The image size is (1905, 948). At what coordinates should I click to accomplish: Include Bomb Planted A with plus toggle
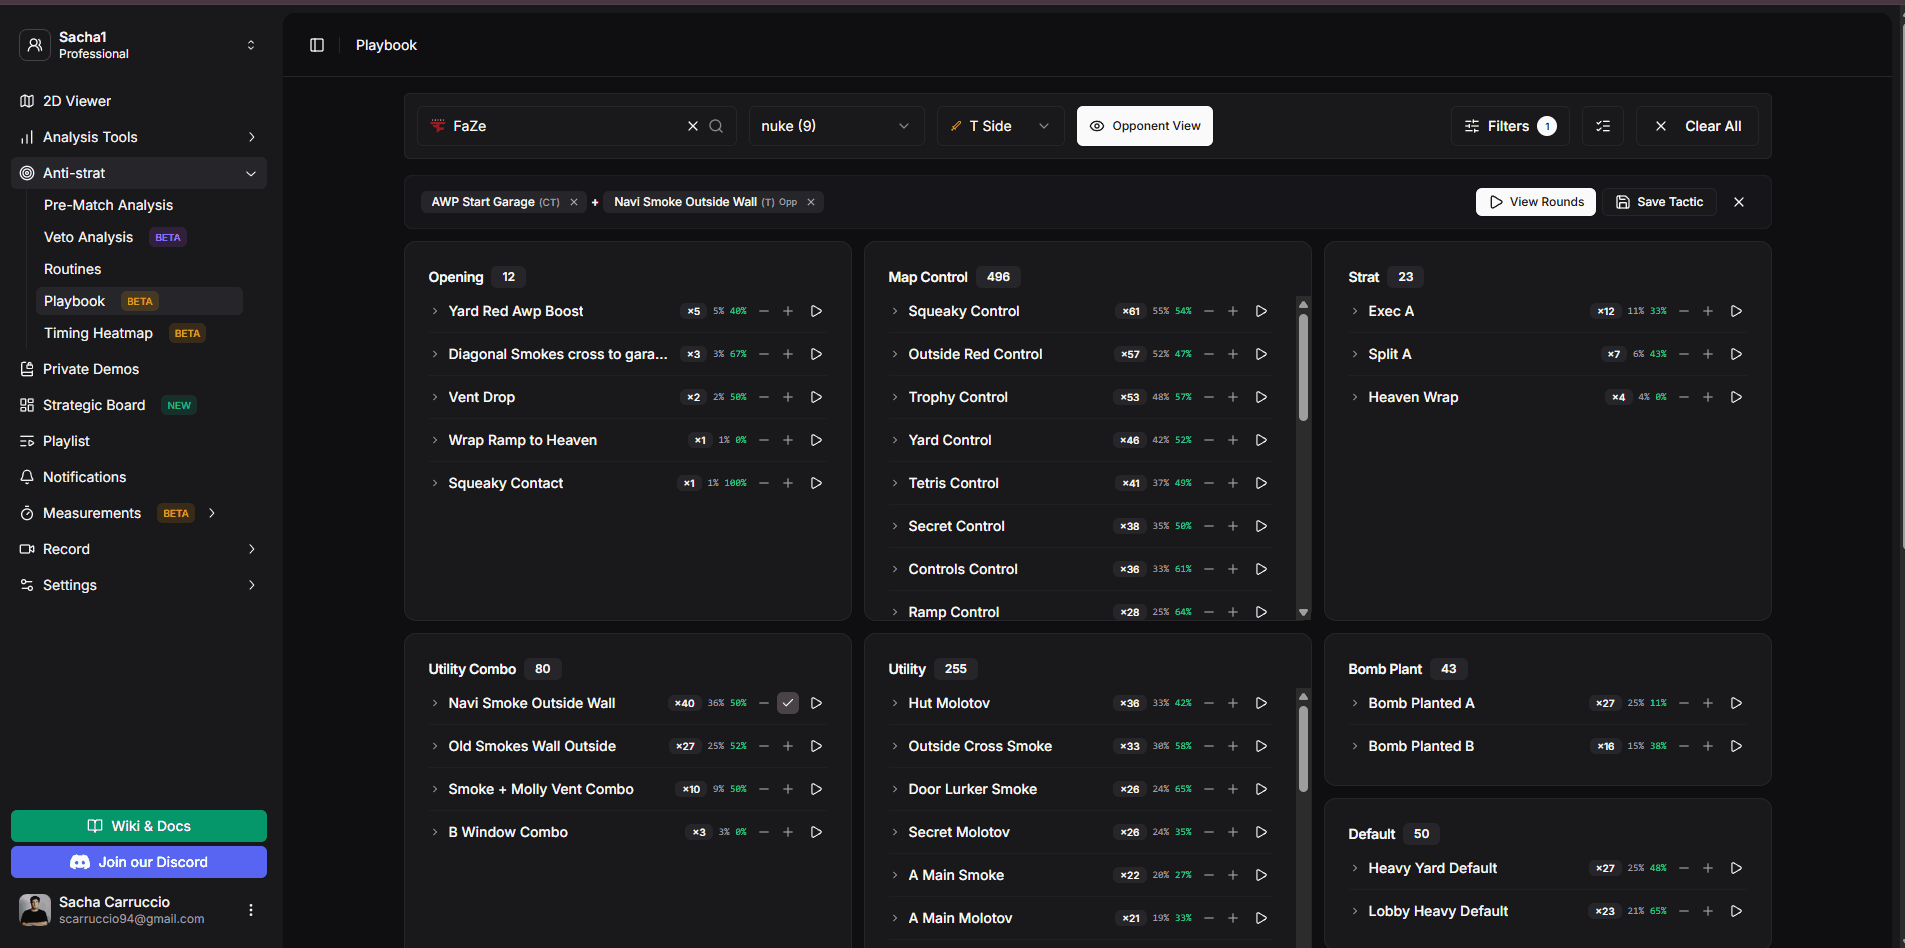(1708, 703)
